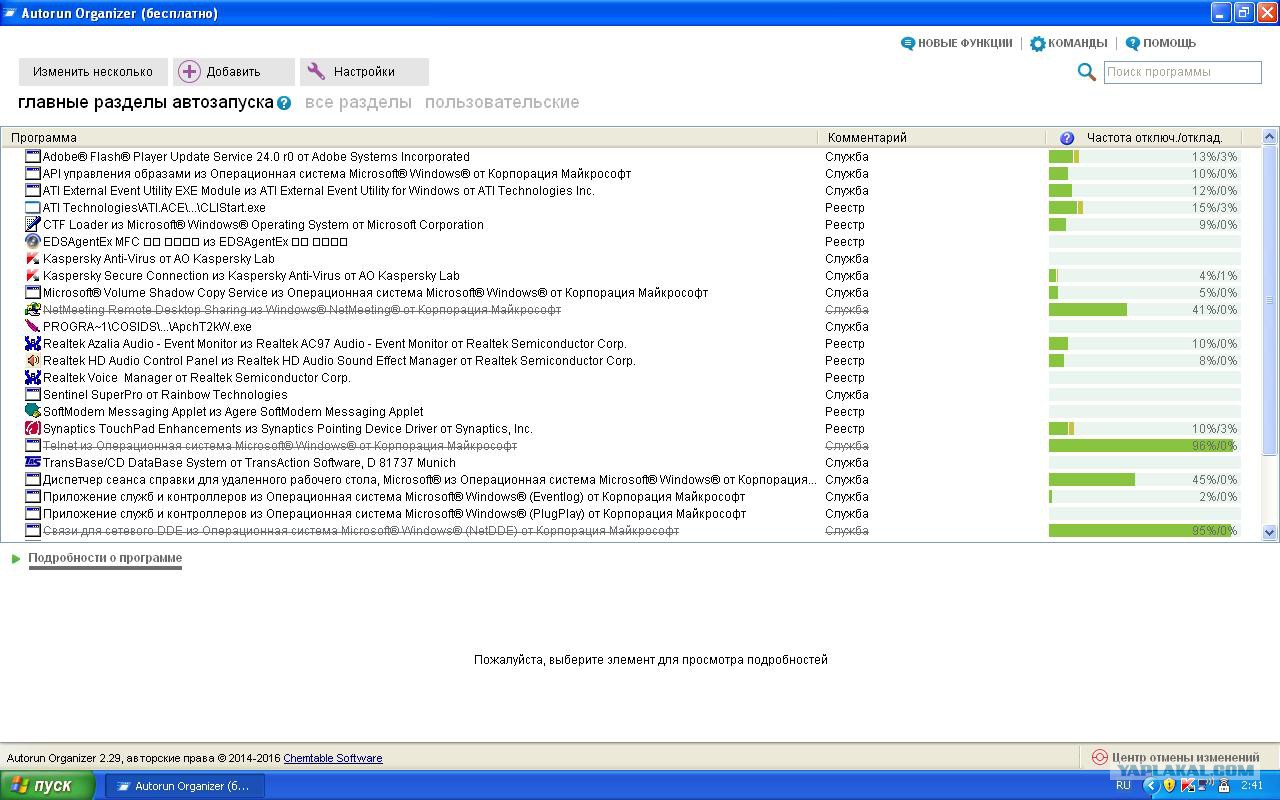Select the Telnet service row
This screenshot has height=800, width=1280.
tap(632, 446)
